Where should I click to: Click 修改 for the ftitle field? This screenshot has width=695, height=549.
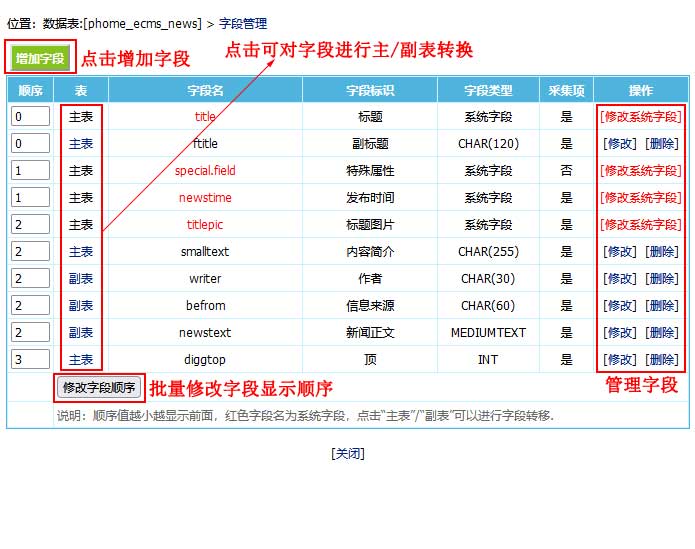pos(620,144)
